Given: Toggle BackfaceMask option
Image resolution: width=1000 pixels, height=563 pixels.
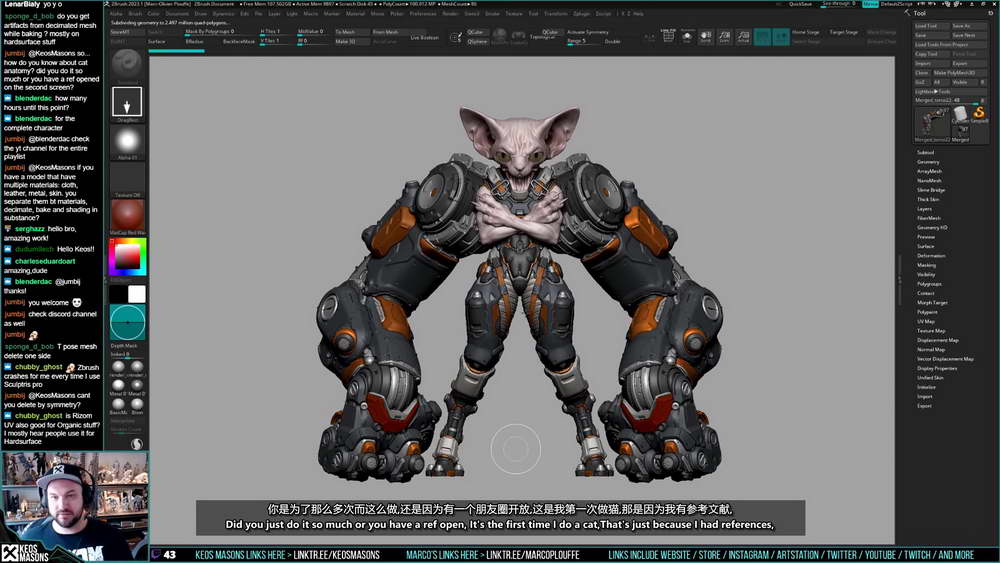Looking at the screenshot, I should tap(239, 41).
